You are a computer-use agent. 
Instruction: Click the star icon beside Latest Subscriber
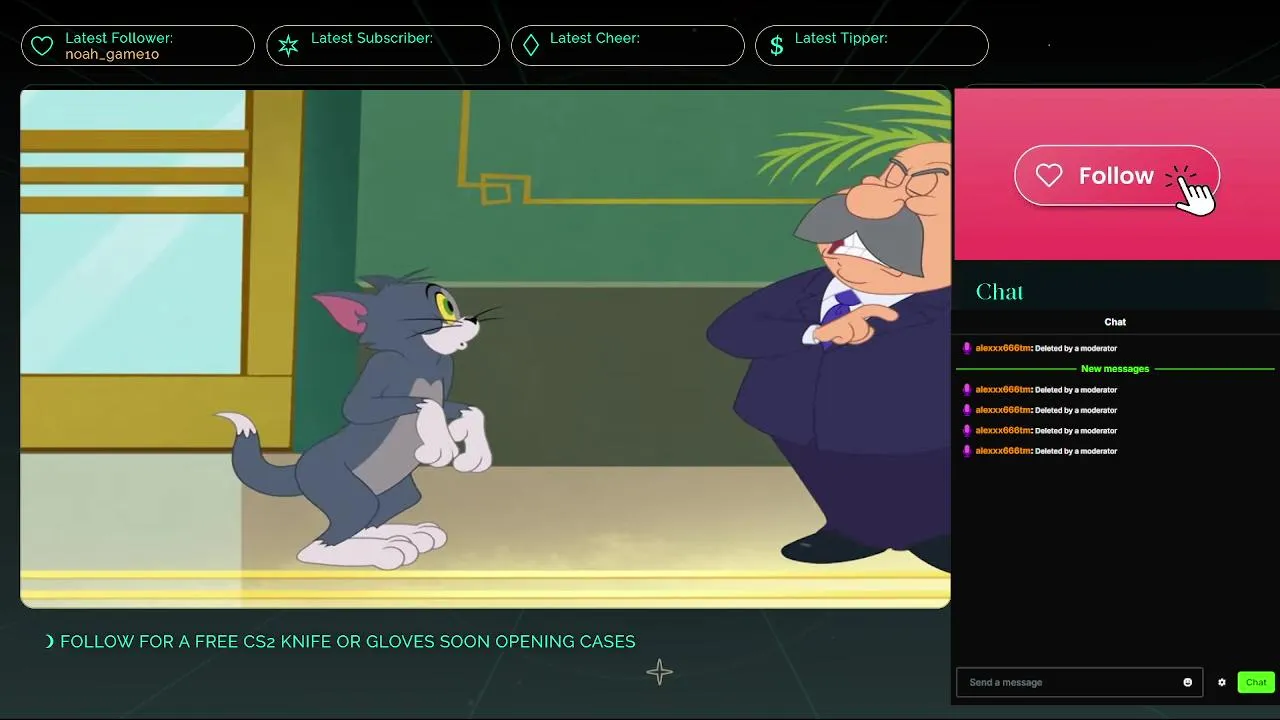point(288,46)
